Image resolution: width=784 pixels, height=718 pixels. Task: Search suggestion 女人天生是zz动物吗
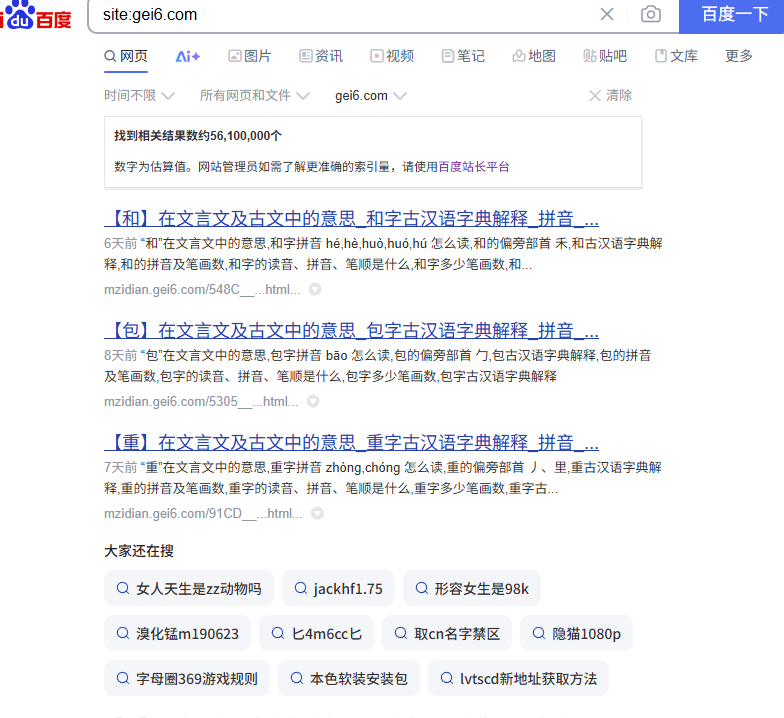[189, 588]
